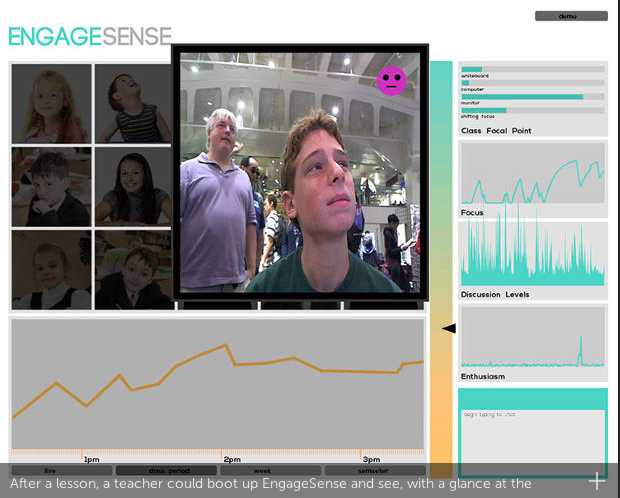Click the 'Discussion Levels' label
The width and height of the screenshot is (620, 498).
click(x=495, y=294)
